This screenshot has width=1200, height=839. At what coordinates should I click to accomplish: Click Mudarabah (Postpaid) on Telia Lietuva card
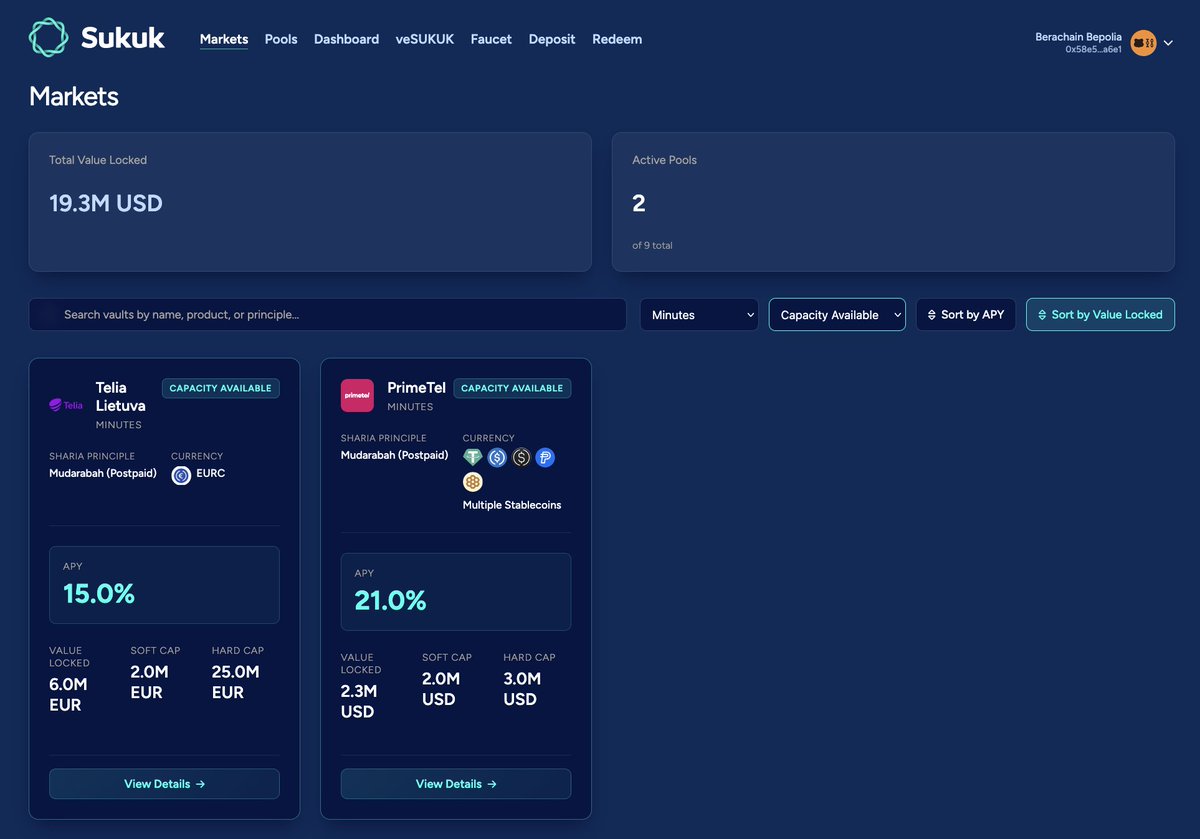click(x=103, y=473)
